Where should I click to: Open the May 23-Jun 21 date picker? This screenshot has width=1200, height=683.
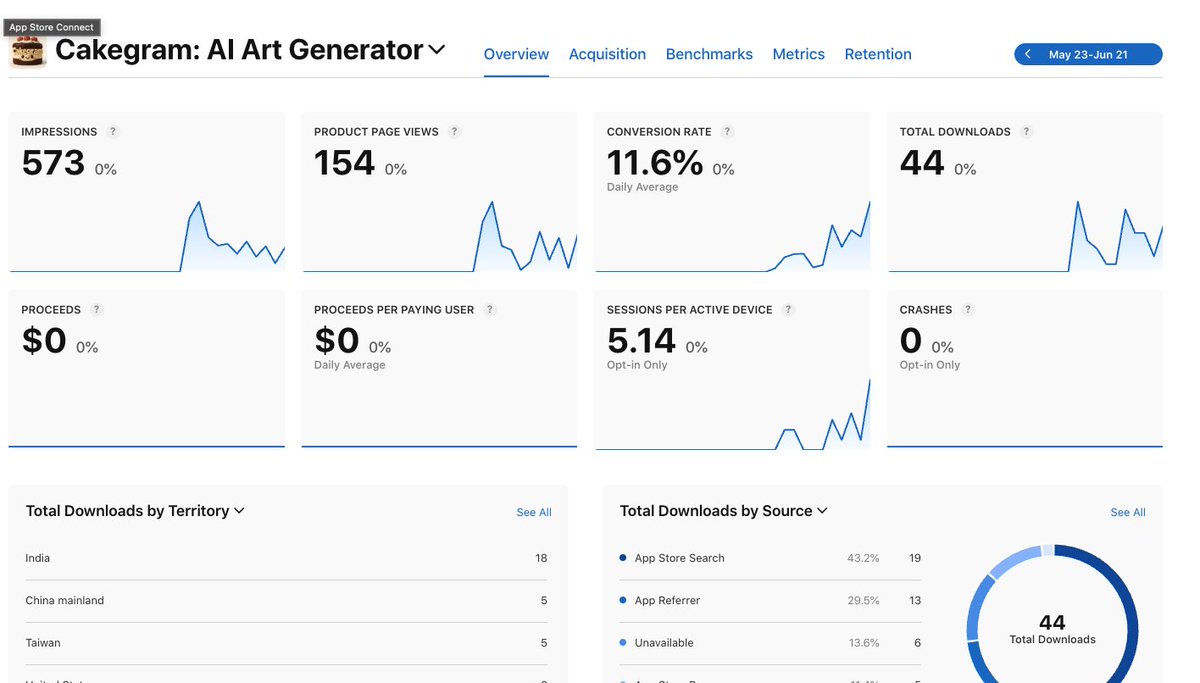coord(1088,54)
